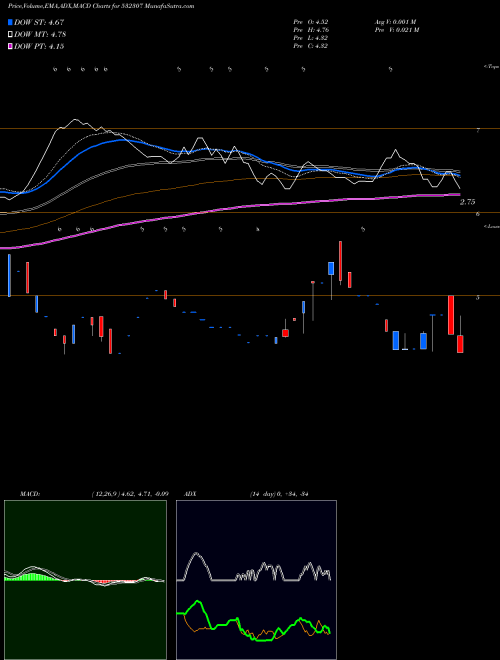Select the 'DOW MT: 4.78' legend text
The width and height of the screenshot is (500, 660).
40,35
